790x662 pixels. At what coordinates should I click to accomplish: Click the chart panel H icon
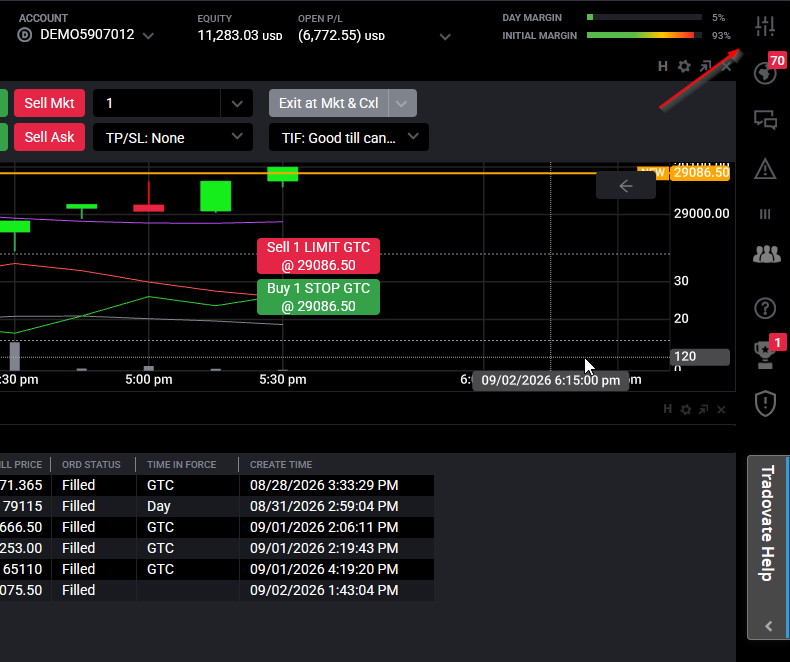[663, 67]
